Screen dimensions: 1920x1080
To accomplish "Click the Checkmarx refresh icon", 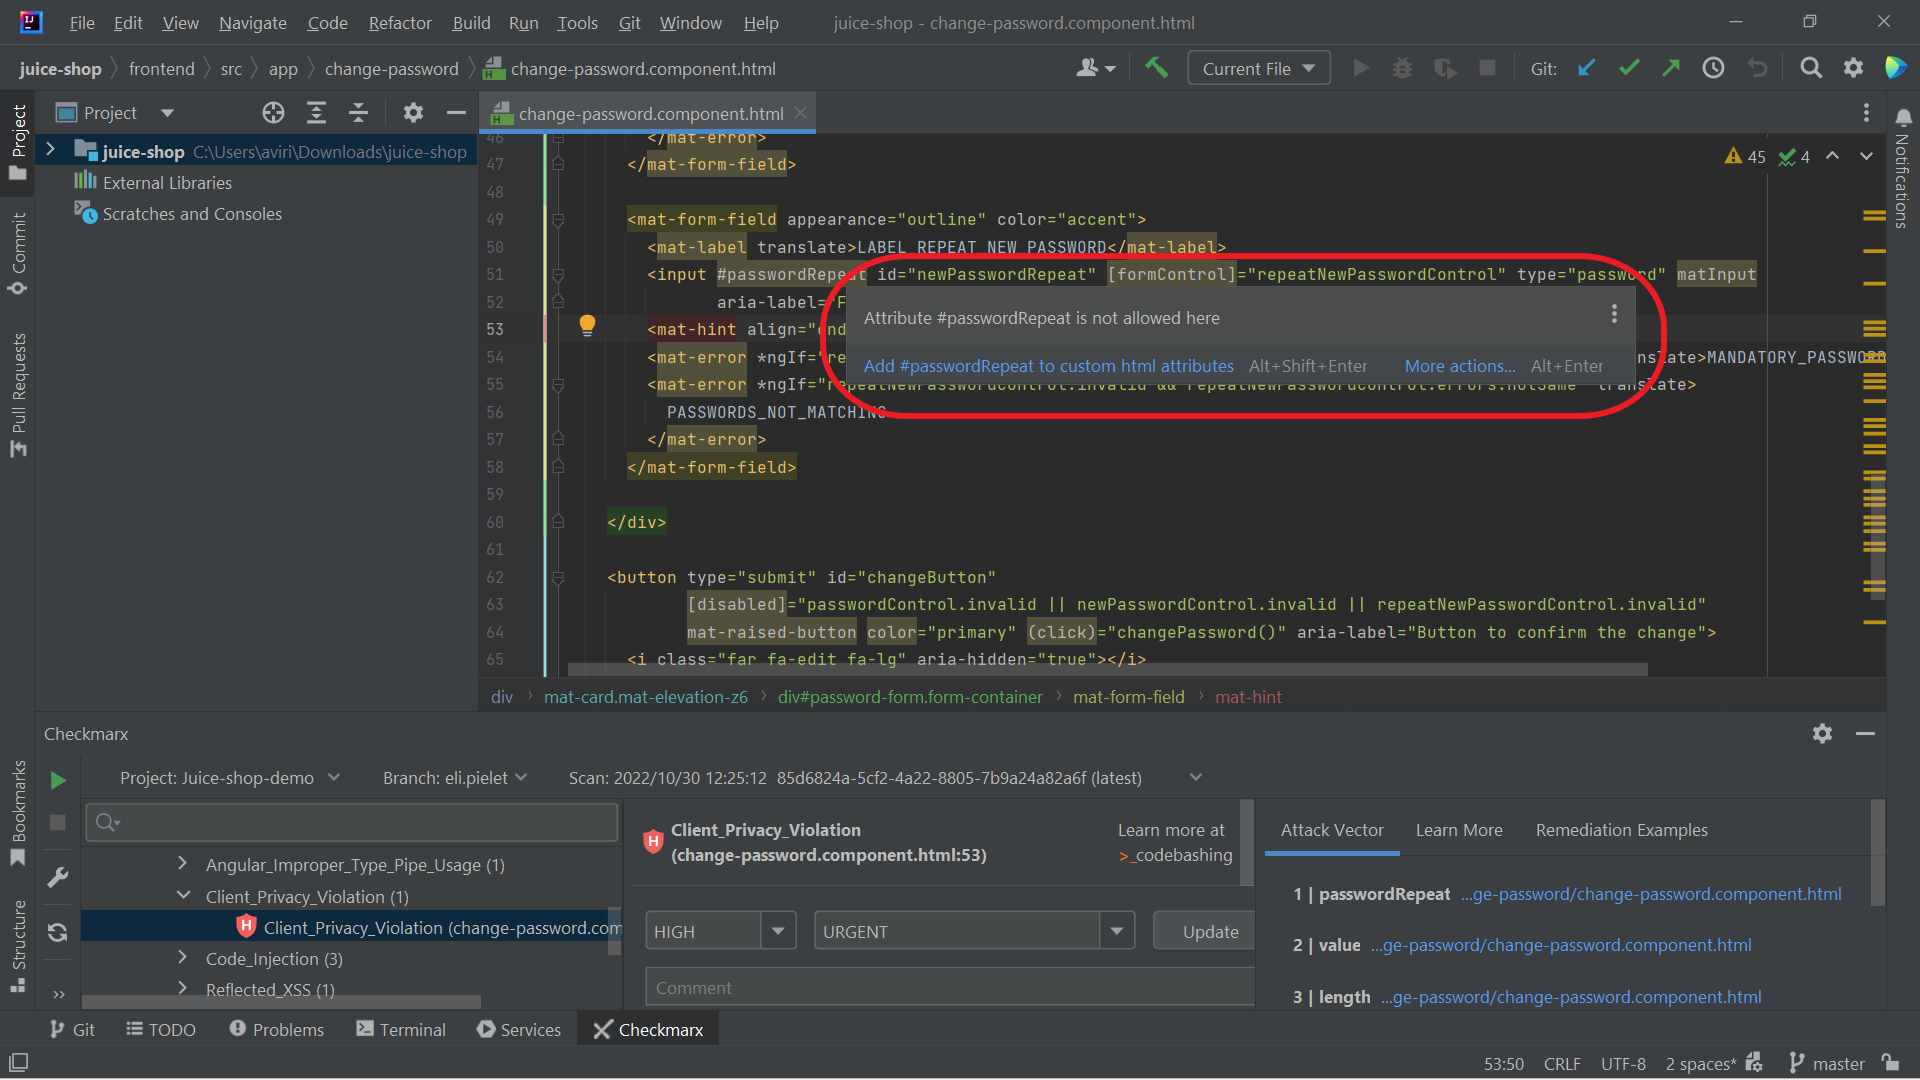I will (x=58, y=932).
